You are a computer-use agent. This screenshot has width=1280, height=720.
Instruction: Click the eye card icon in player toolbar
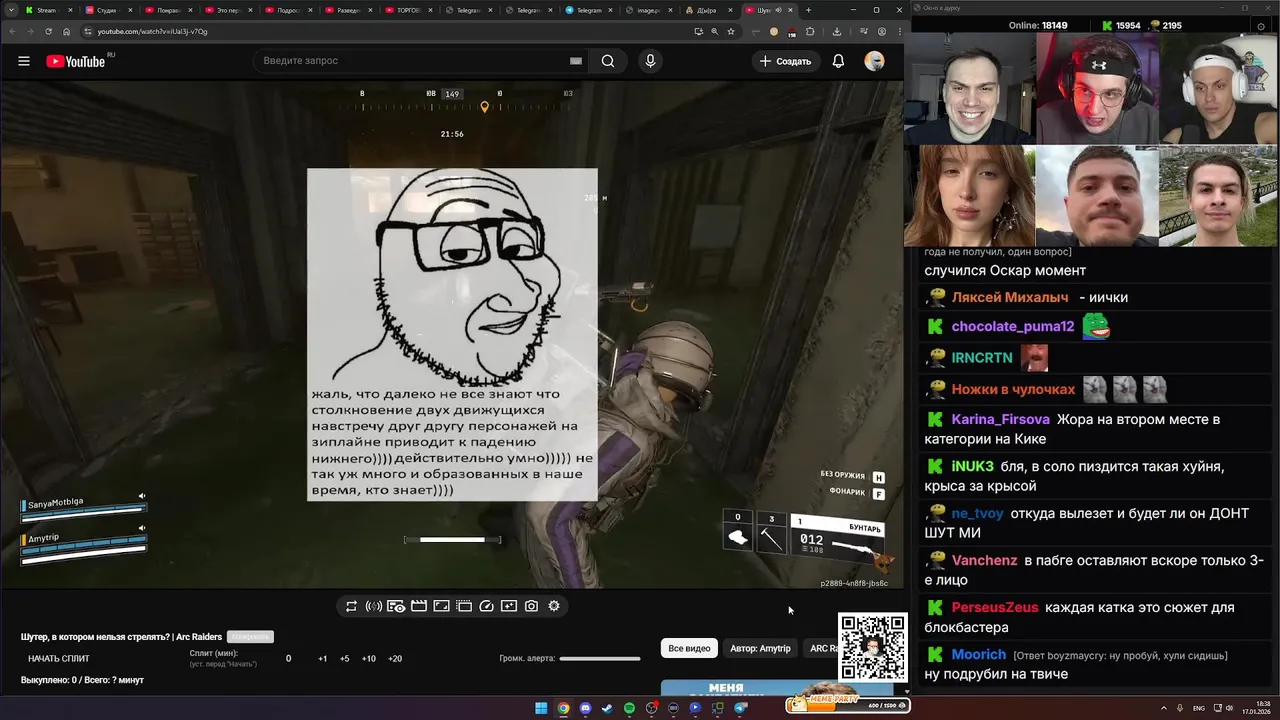pos(396,606)
